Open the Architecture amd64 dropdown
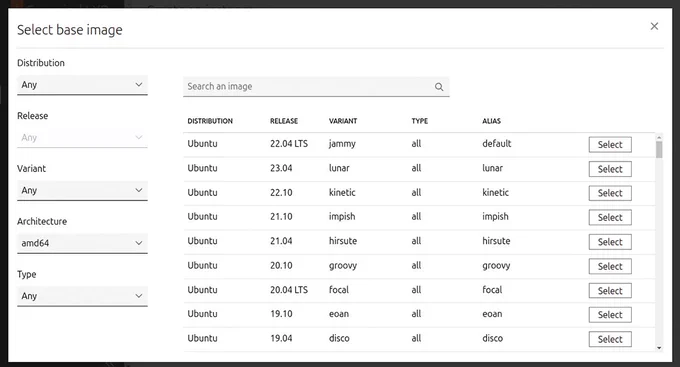This screenshot has height=367, width=680. tap(82, 243)
